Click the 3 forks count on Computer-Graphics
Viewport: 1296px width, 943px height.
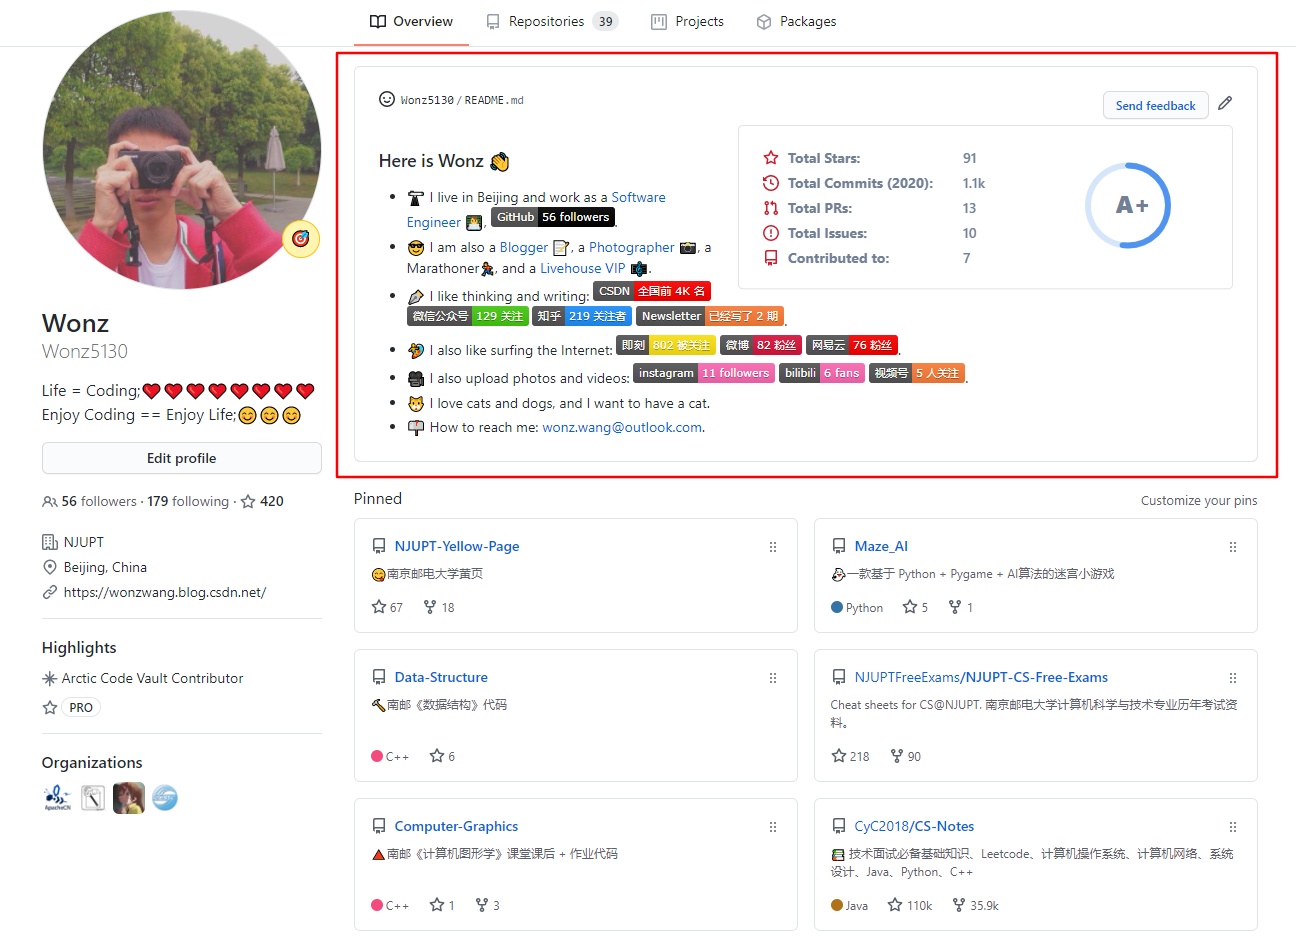coord(488,905)
